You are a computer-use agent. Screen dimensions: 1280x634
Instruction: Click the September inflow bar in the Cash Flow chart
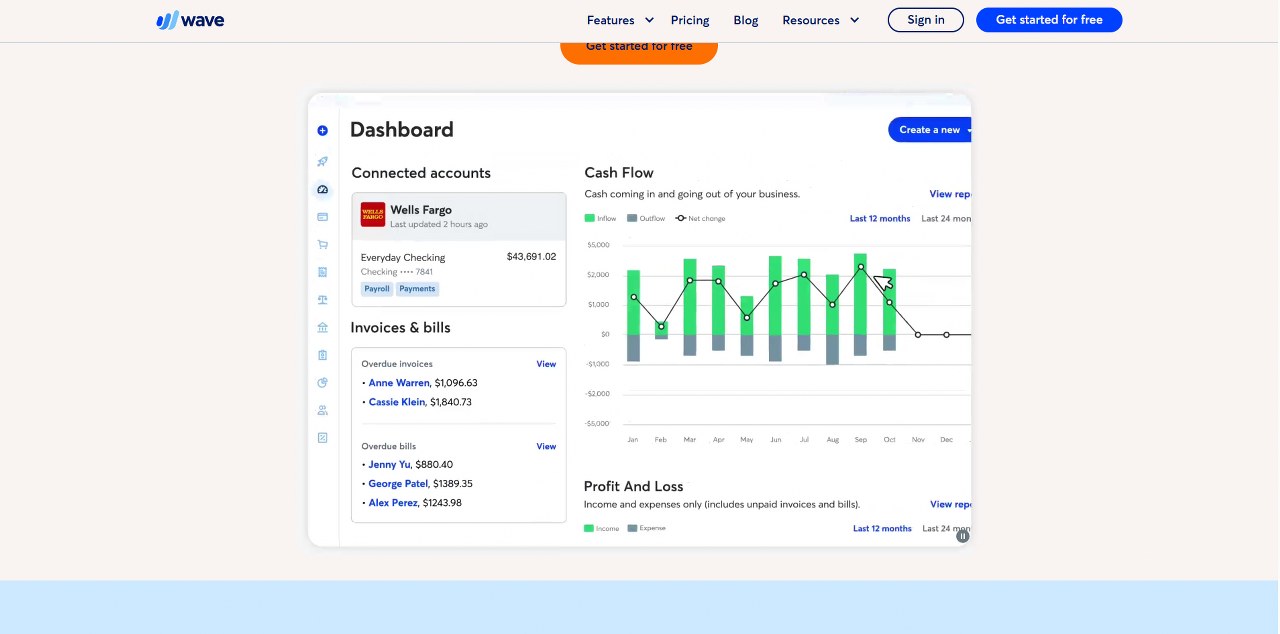click(860, 294)
